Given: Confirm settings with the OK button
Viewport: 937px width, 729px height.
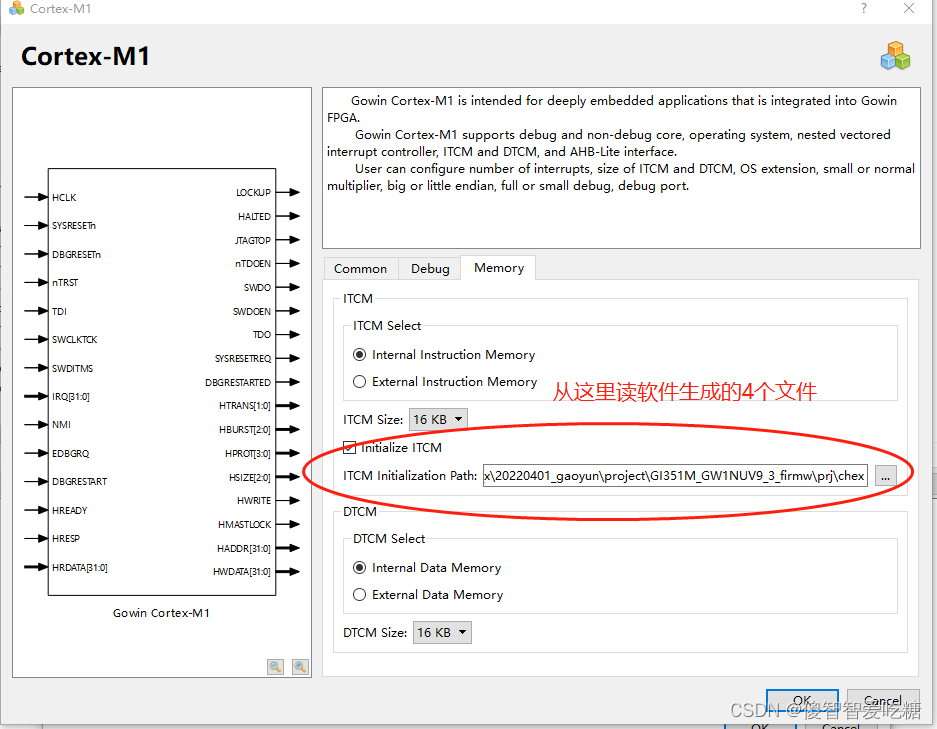Looking at the screenshot, I should pyautogui.click(x=802, y=700).
